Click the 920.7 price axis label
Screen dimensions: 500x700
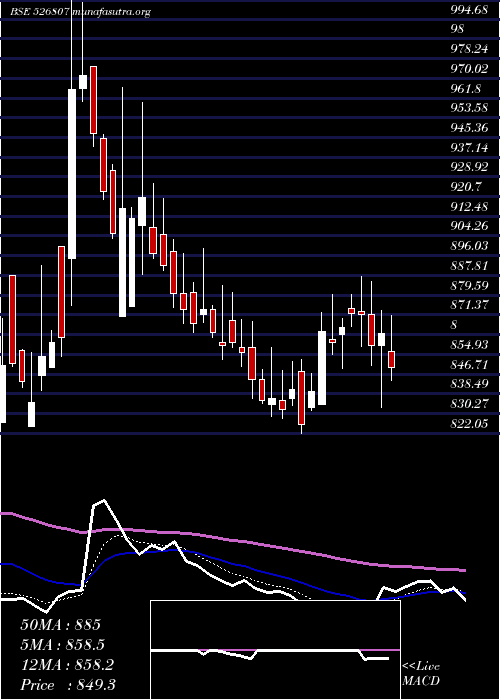pyautogui.click(x=466, y=187)
